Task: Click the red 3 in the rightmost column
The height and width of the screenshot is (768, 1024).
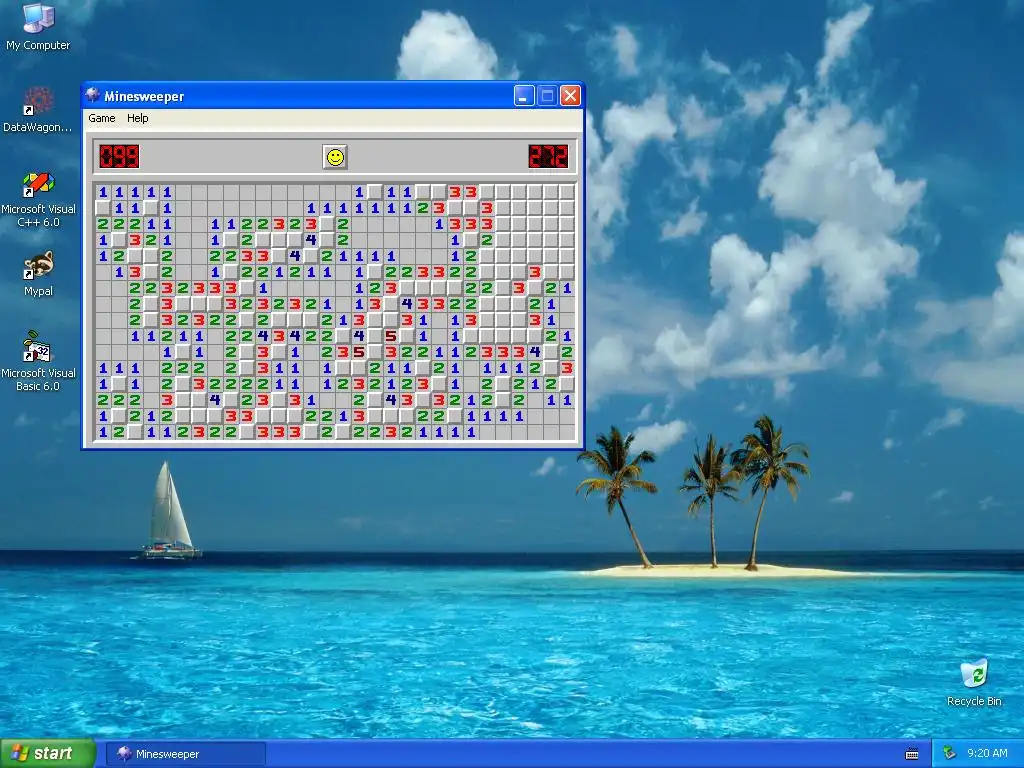Action: coord(567,368)
